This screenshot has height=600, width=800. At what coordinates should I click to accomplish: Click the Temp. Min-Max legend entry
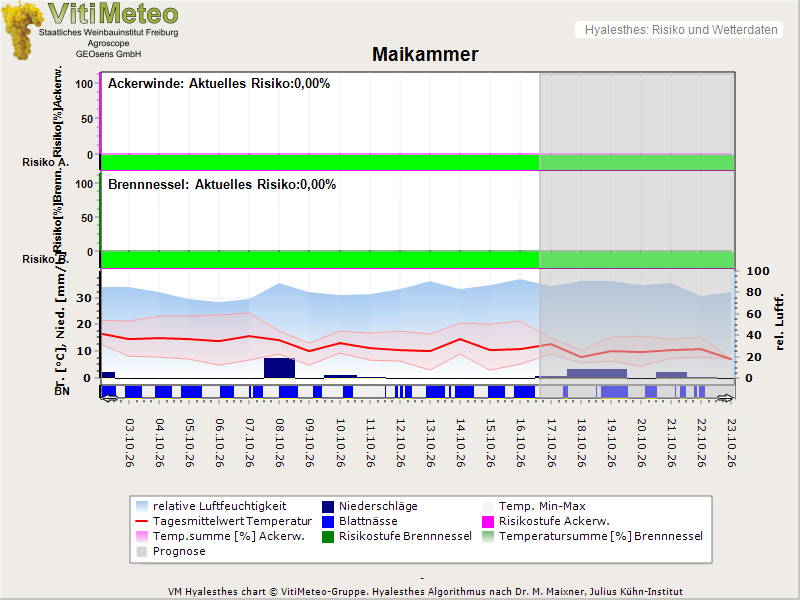coord(534,507)
